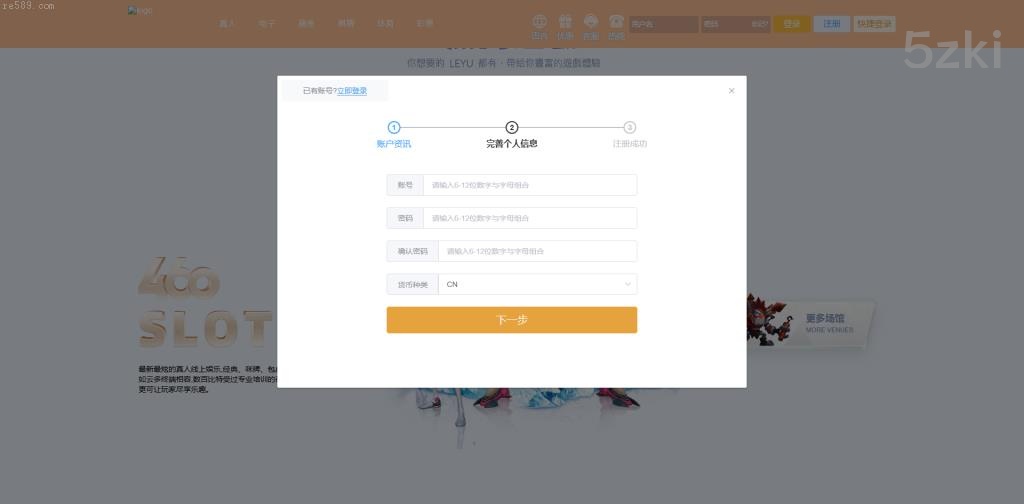Click the globe icon in the top bar
The image size is (1024, 504).
(x=540, y=21)
